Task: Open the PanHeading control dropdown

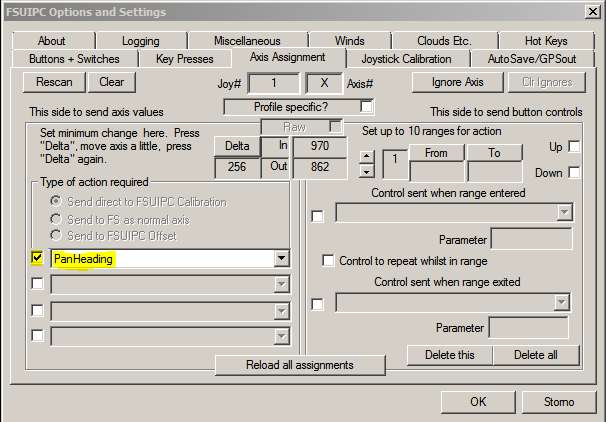Action: (281, 258)
